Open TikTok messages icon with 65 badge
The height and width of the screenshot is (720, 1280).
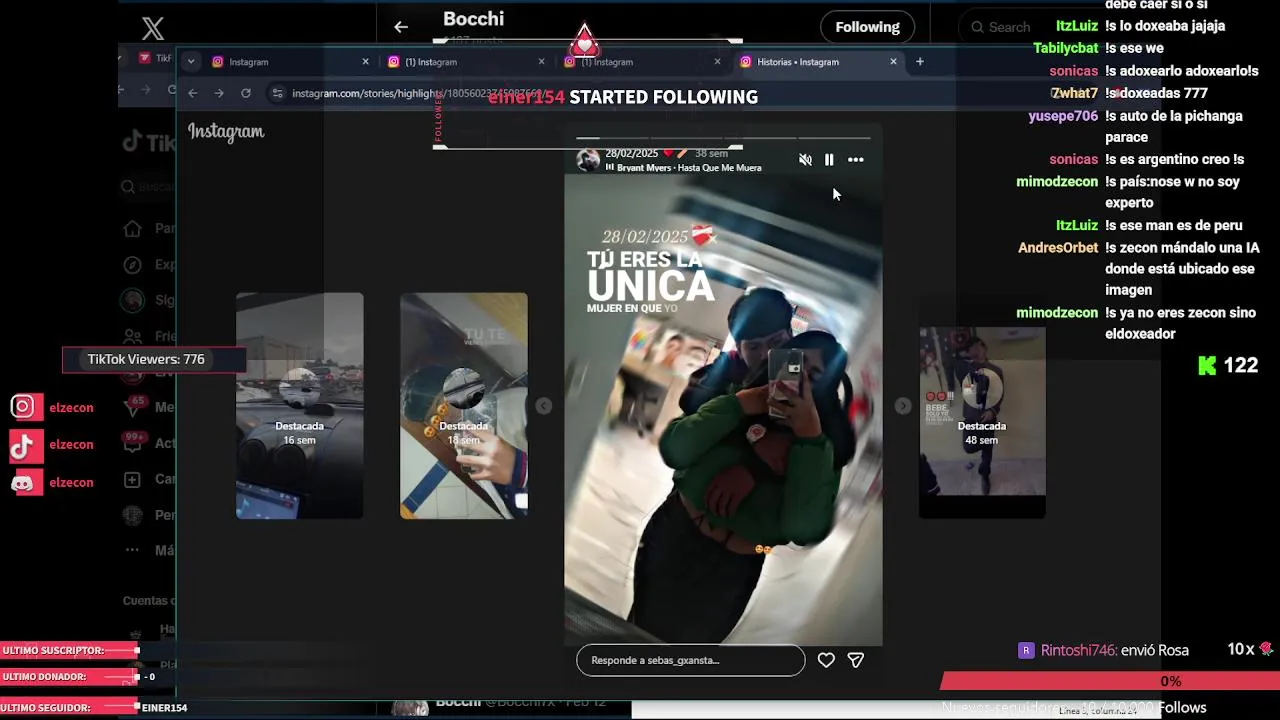(x=133, y=407)
